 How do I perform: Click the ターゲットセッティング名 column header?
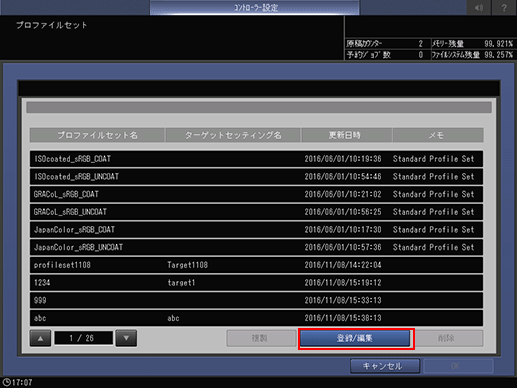[x=233, y=135]
